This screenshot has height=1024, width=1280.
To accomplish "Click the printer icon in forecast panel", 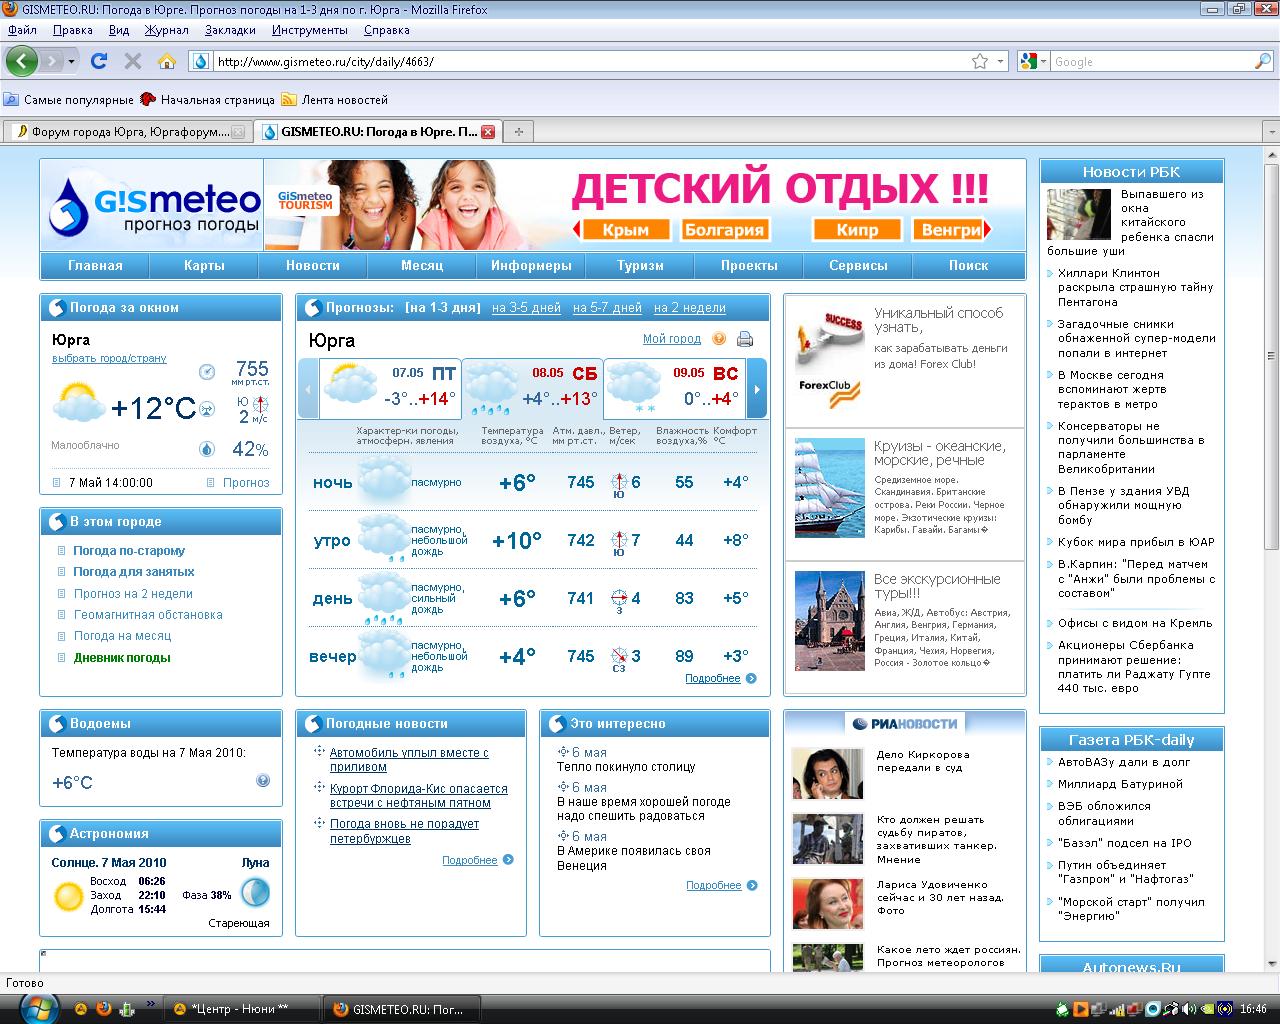I will (x=745, y=339).
